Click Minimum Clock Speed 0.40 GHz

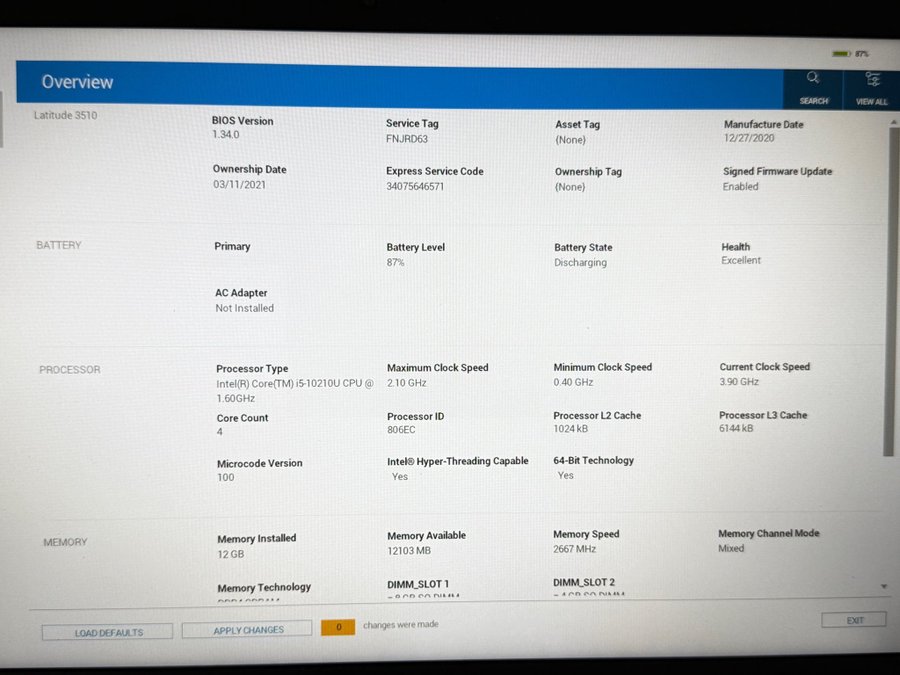(573, 382)
